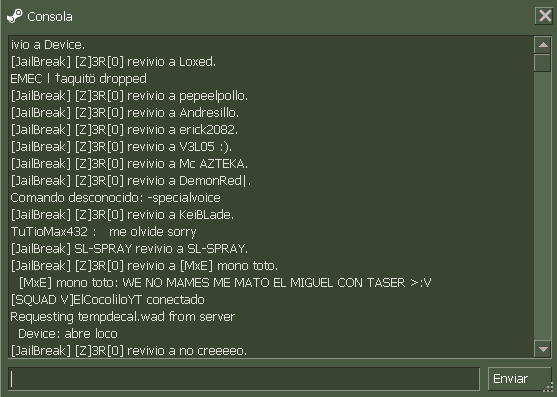Viewport: 557px width, 397px height.
Task: Click the 'revivio a no creeeeo' last line
Action: click(129, 351)
